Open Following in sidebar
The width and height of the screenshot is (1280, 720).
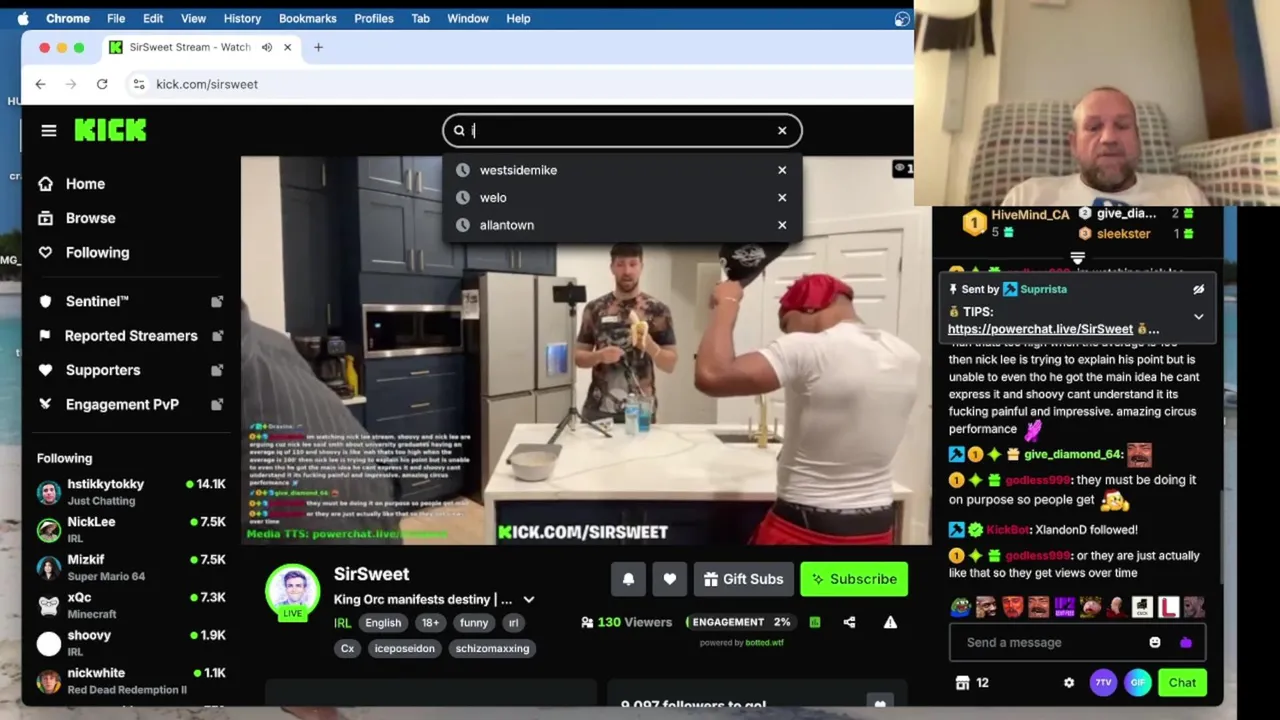[x=97, y=253]
